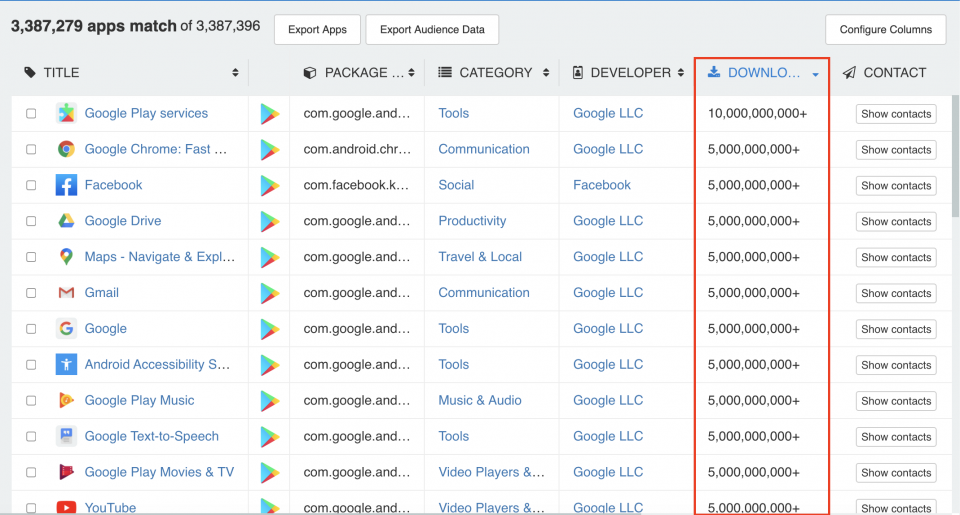
Task: Select the Google Drive row checkbox
Action: pos(31,221)
